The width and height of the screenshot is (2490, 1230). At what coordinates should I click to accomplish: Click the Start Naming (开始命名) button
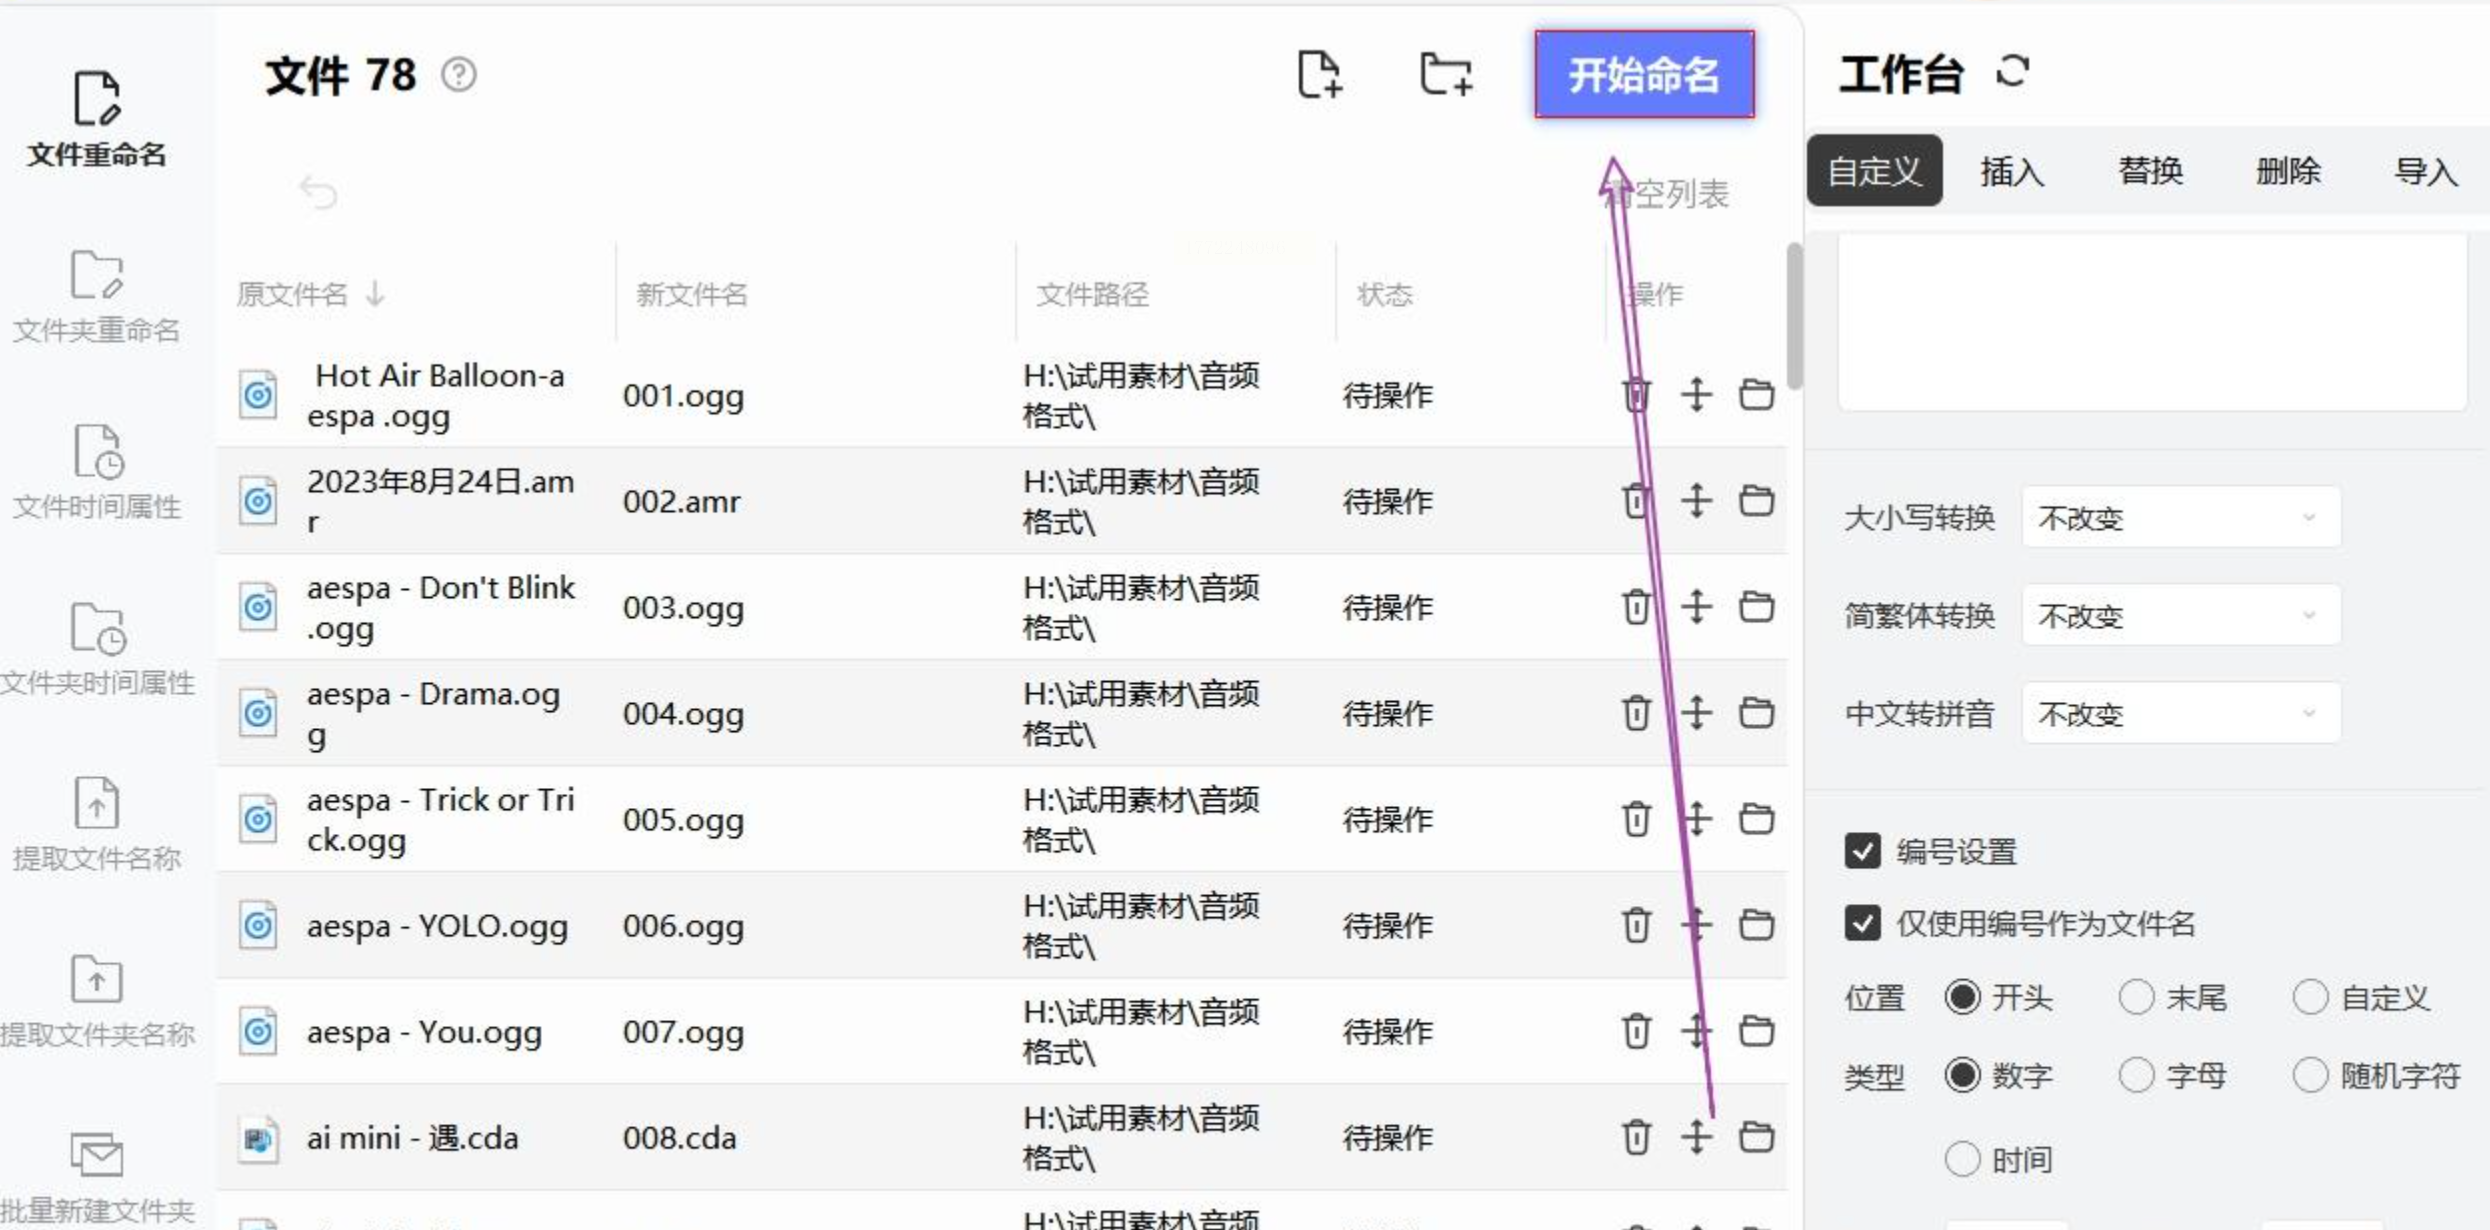pos(1644,75)
